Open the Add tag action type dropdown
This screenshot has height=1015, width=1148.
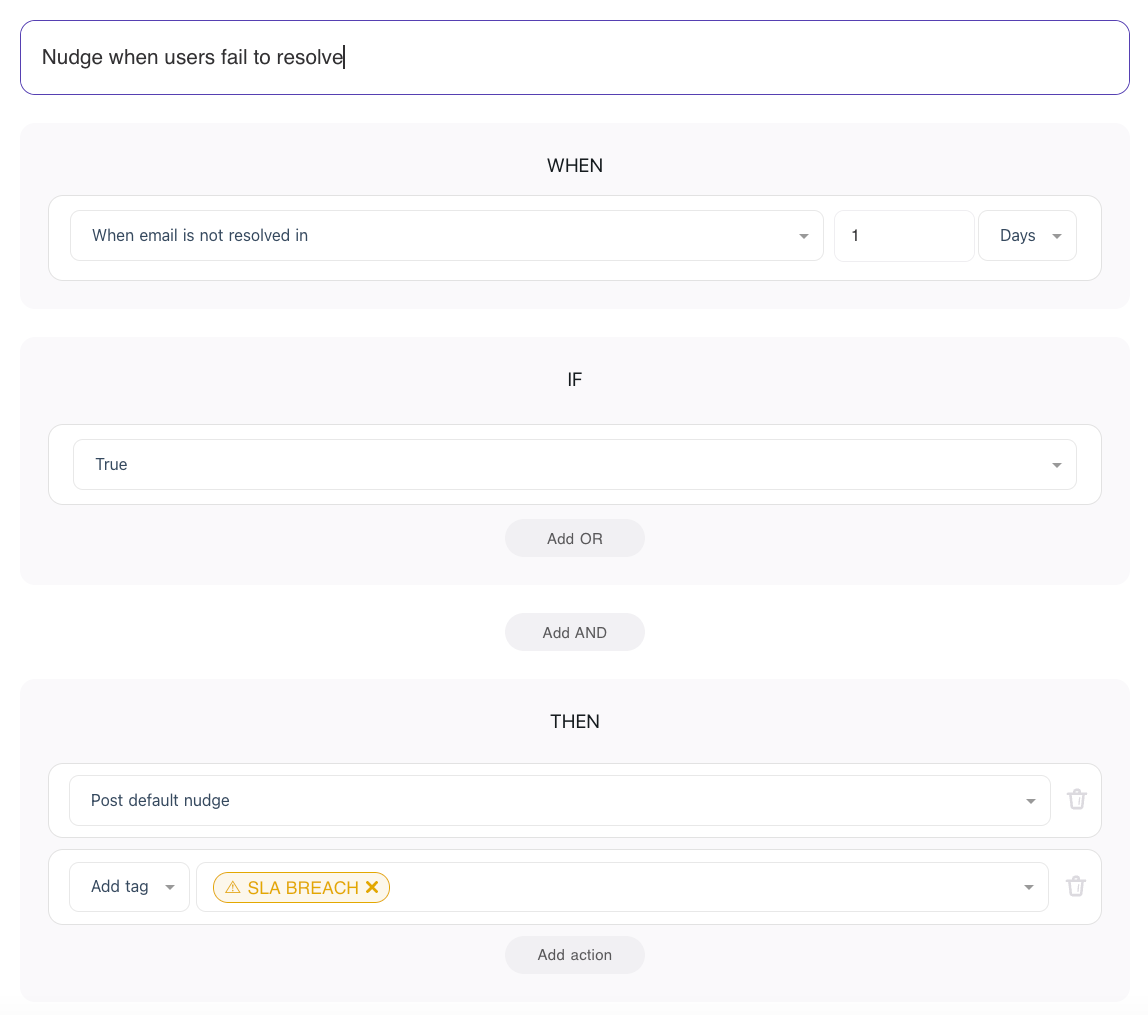click(129, 887)
